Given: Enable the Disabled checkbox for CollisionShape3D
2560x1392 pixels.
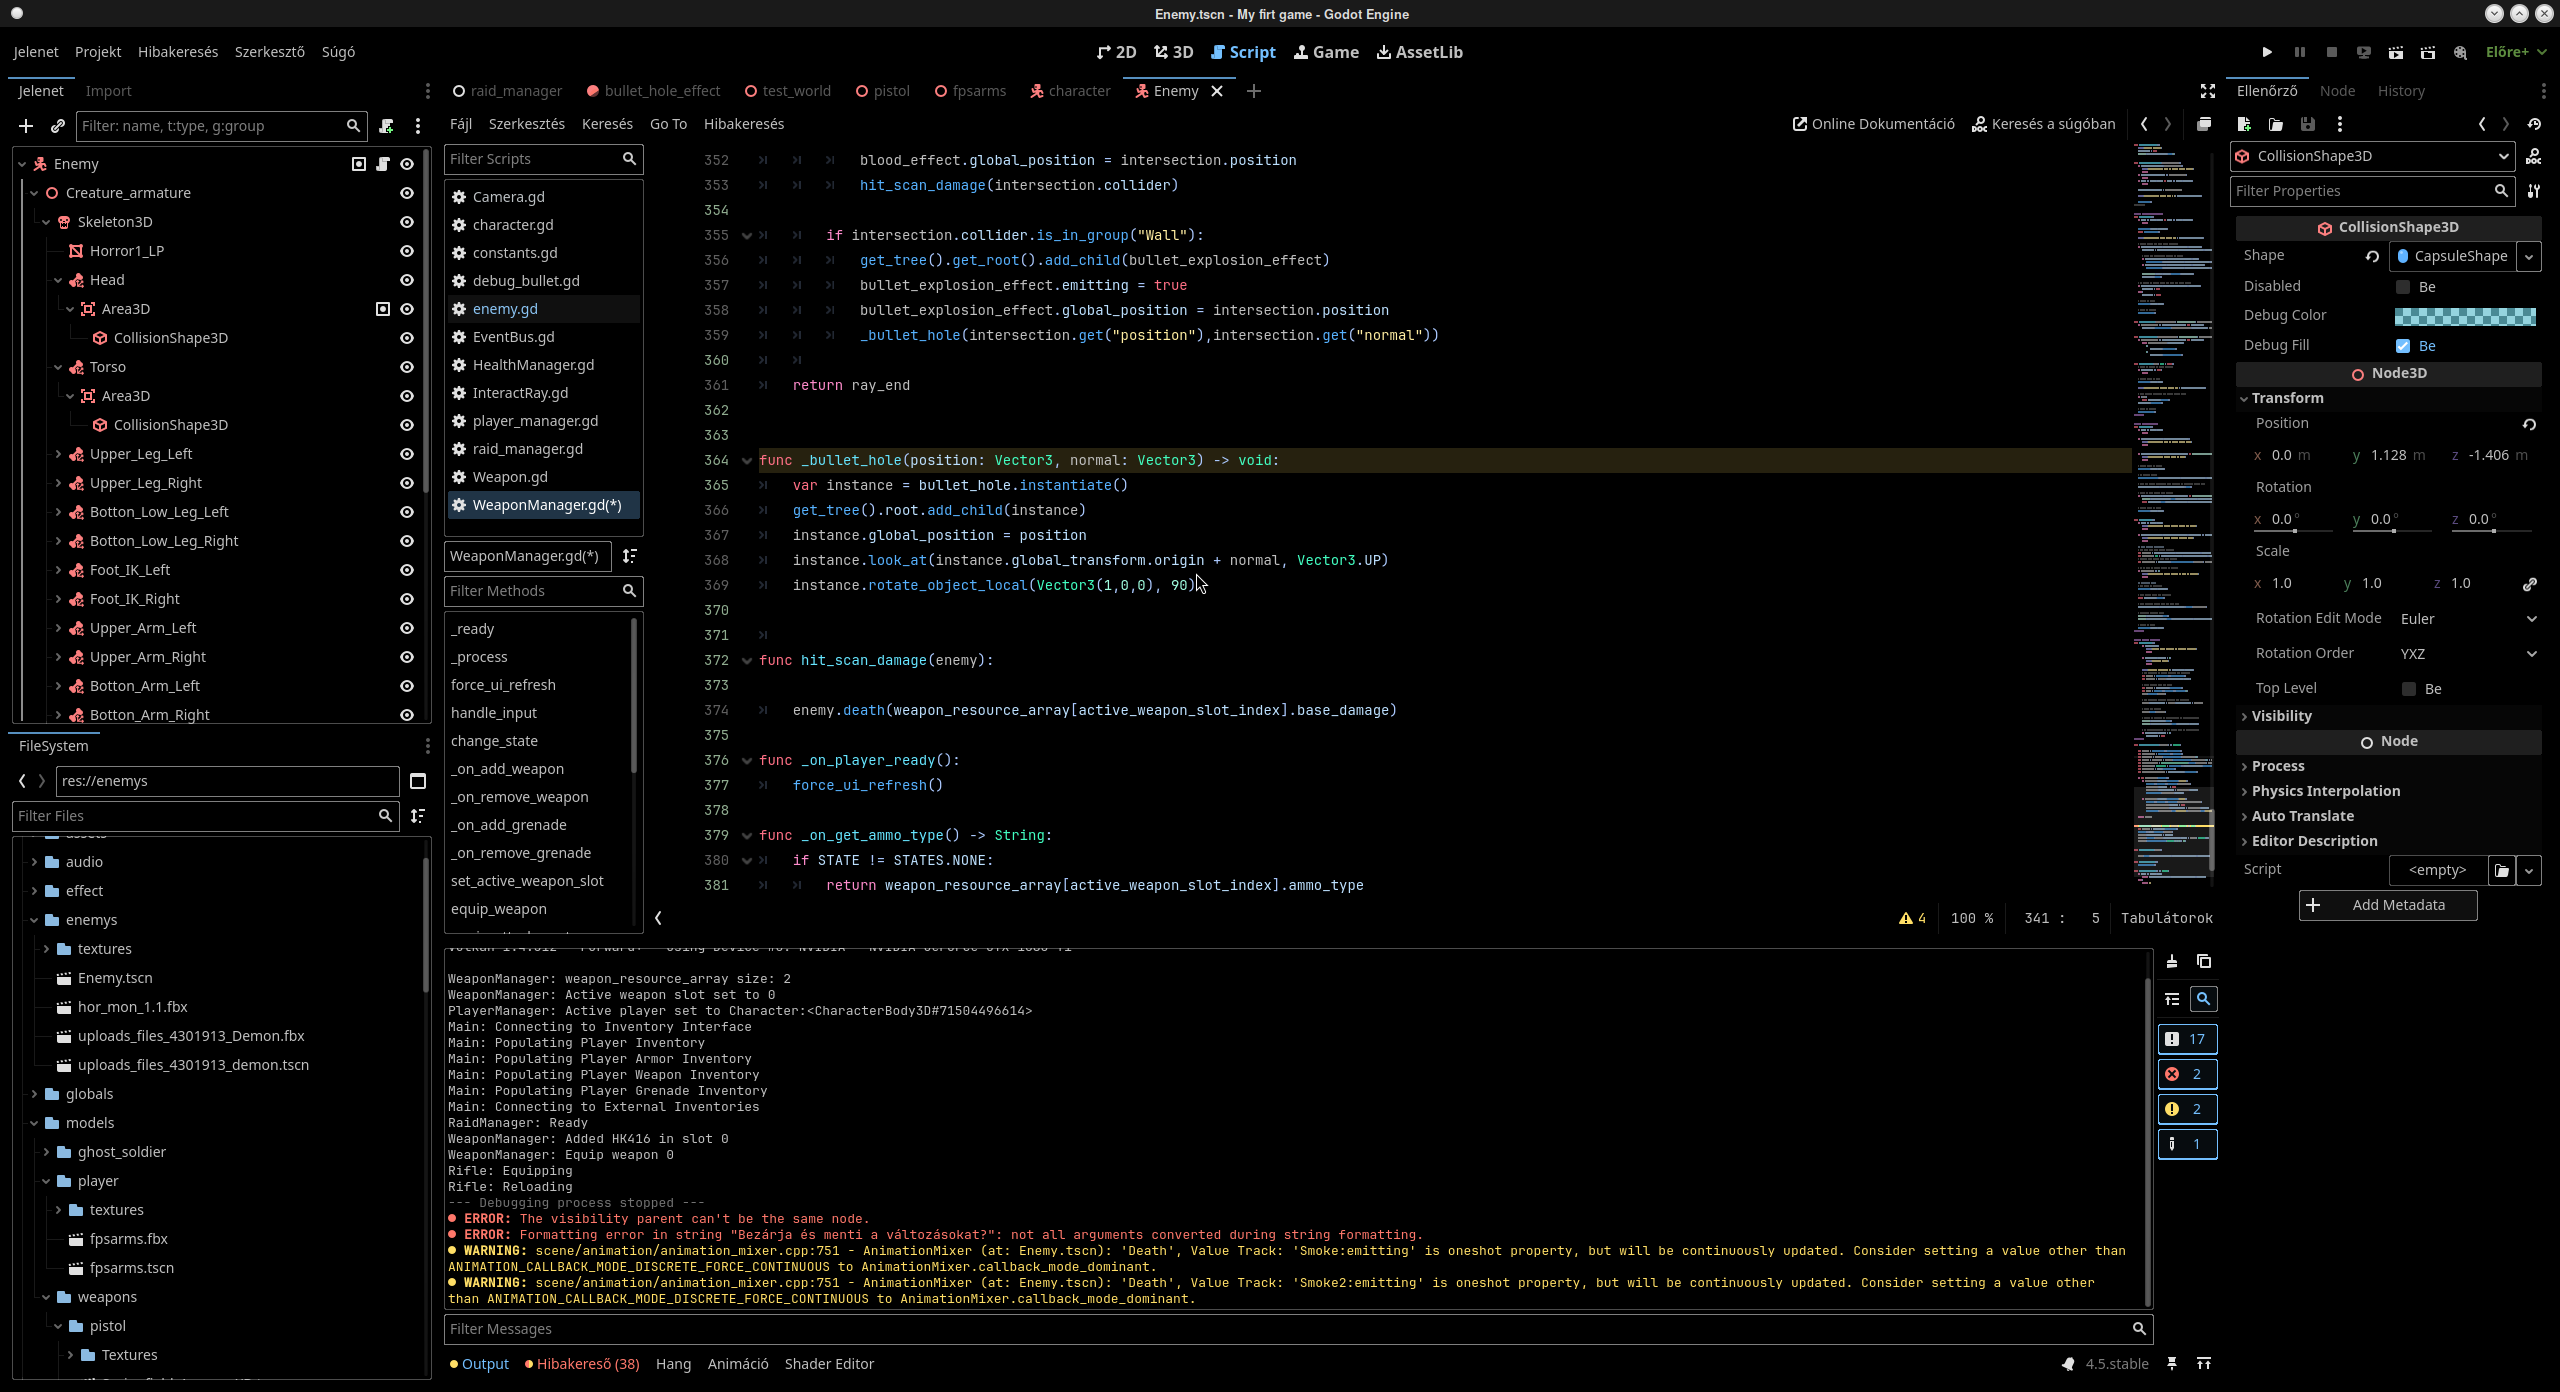Looking at the screenshot, I should [x=2404, y=287].
